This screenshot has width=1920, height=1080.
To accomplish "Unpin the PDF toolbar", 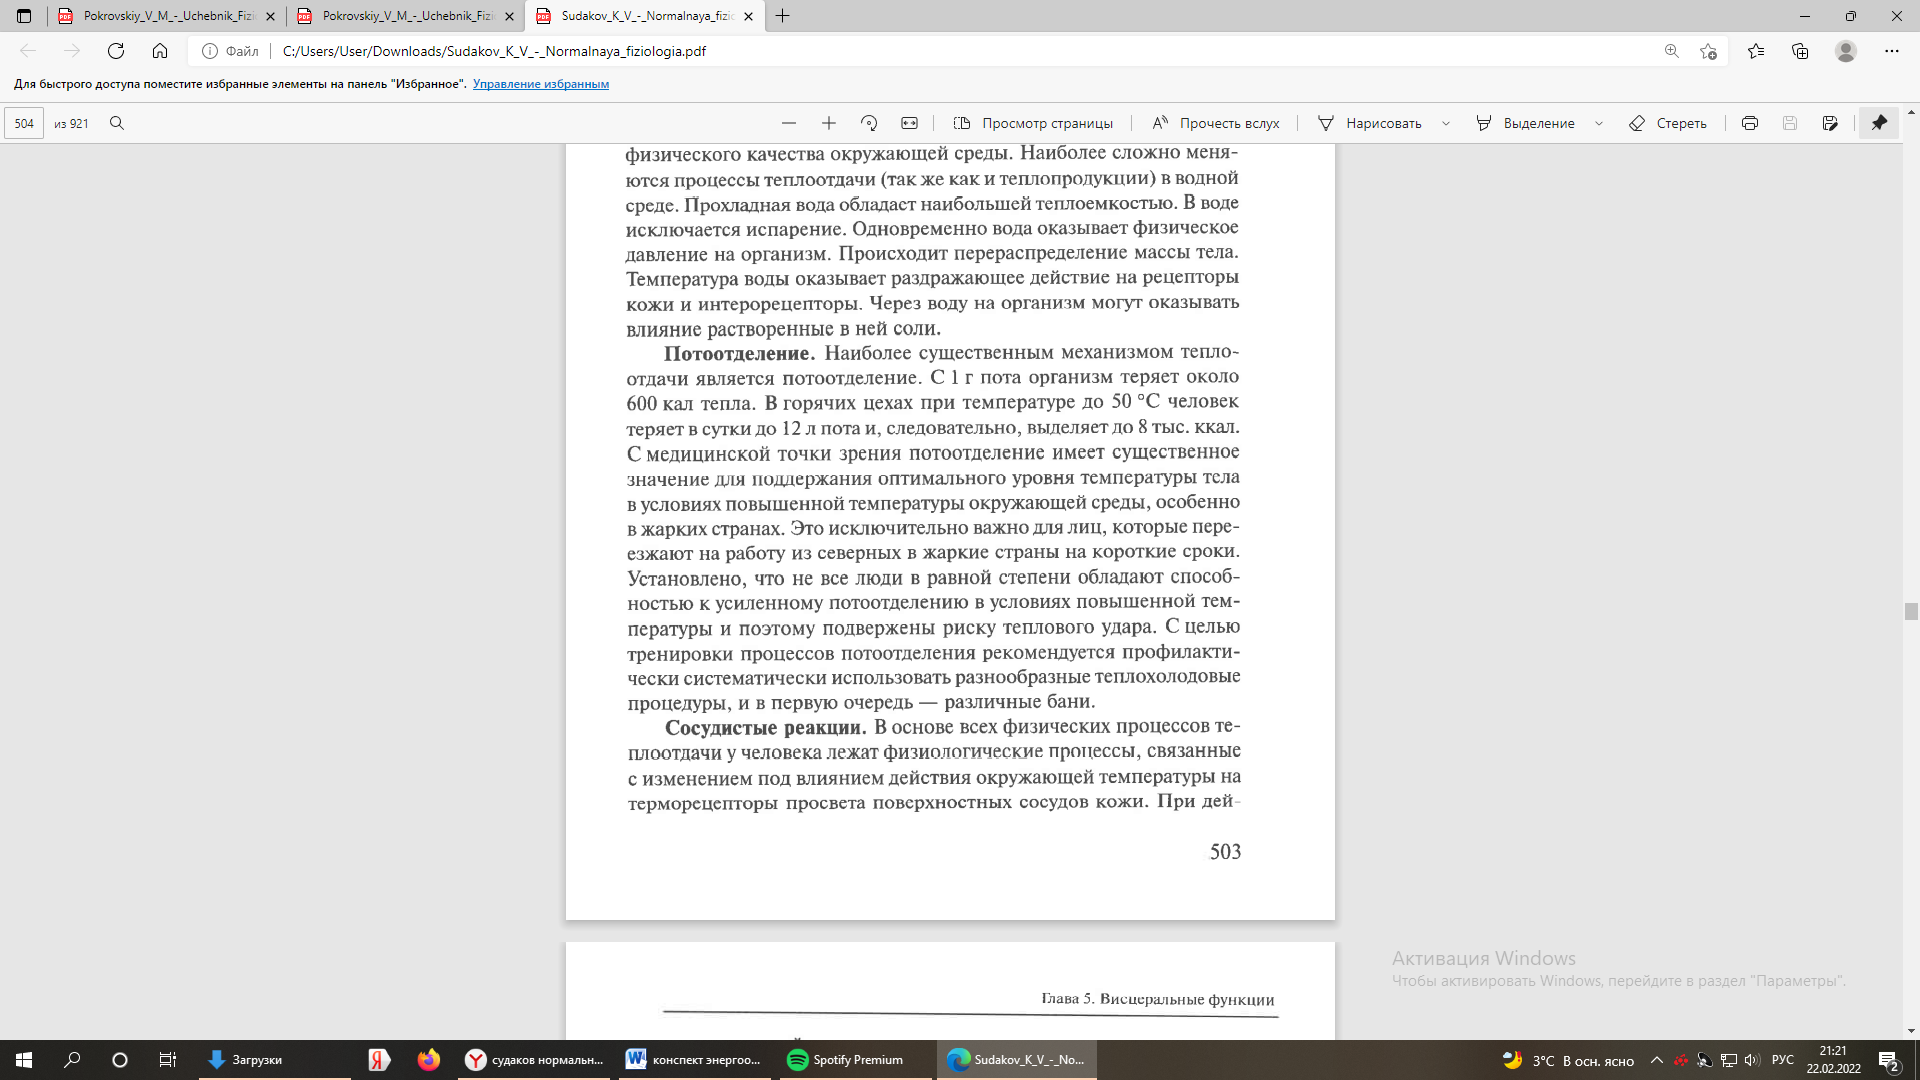I will click(1879, 123).
